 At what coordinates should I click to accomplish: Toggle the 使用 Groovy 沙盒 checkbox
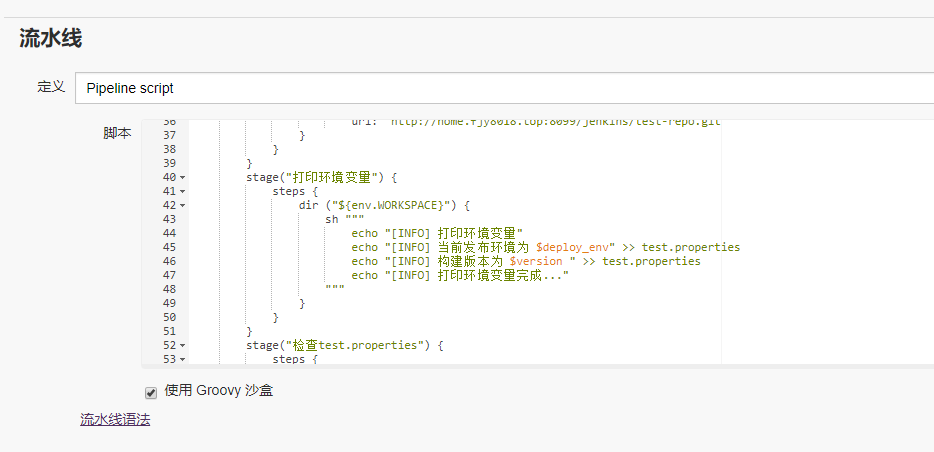[151, 392]
